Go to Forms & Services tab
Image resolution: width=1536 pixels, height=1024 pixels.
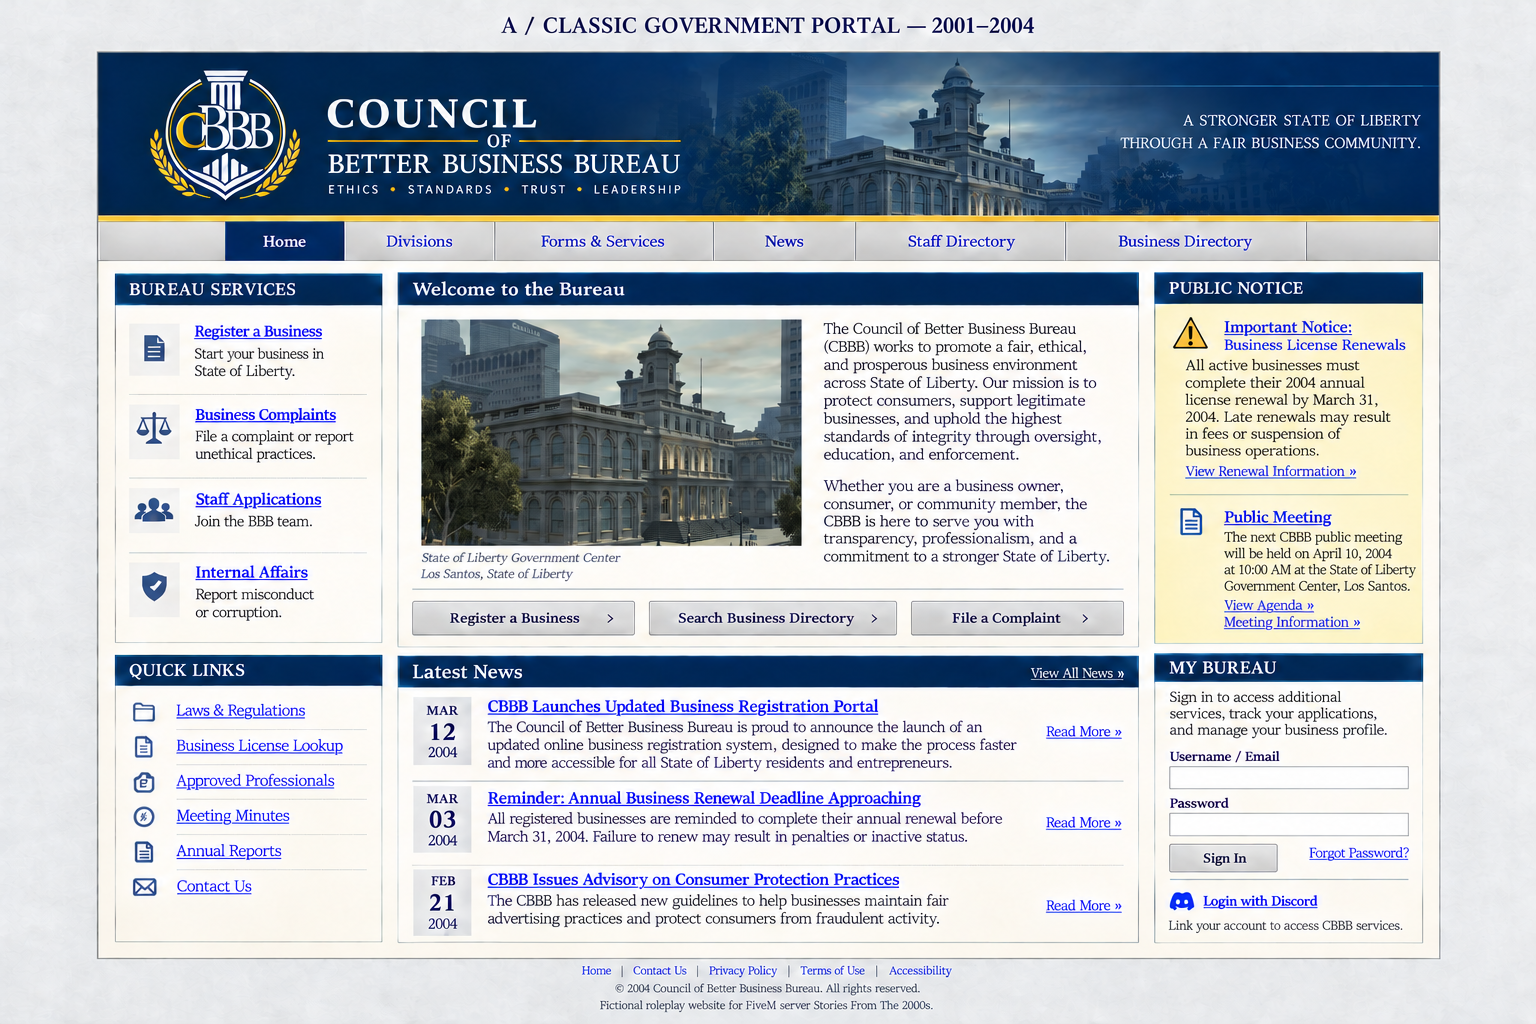click(x=603, y=241)
